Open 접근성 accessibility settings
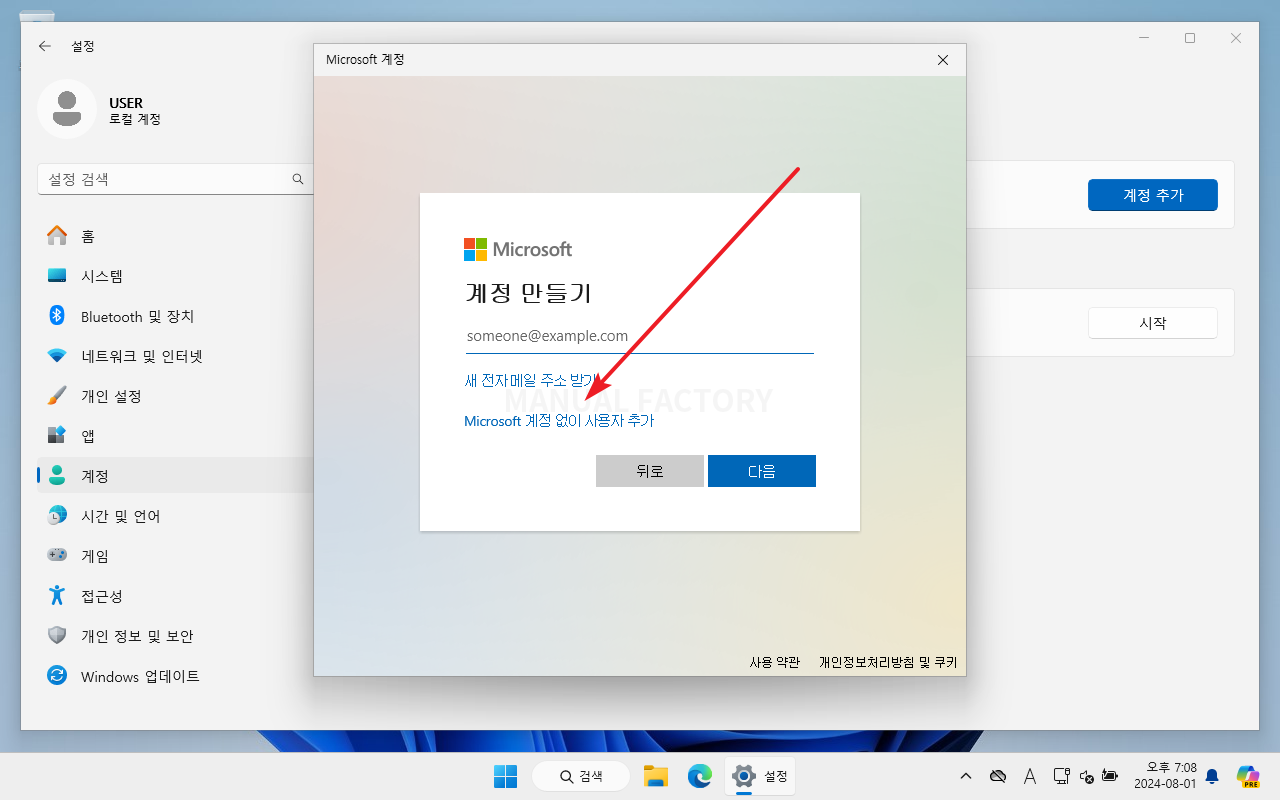The height and width of the screenshot is (800, 1280). 175,596
